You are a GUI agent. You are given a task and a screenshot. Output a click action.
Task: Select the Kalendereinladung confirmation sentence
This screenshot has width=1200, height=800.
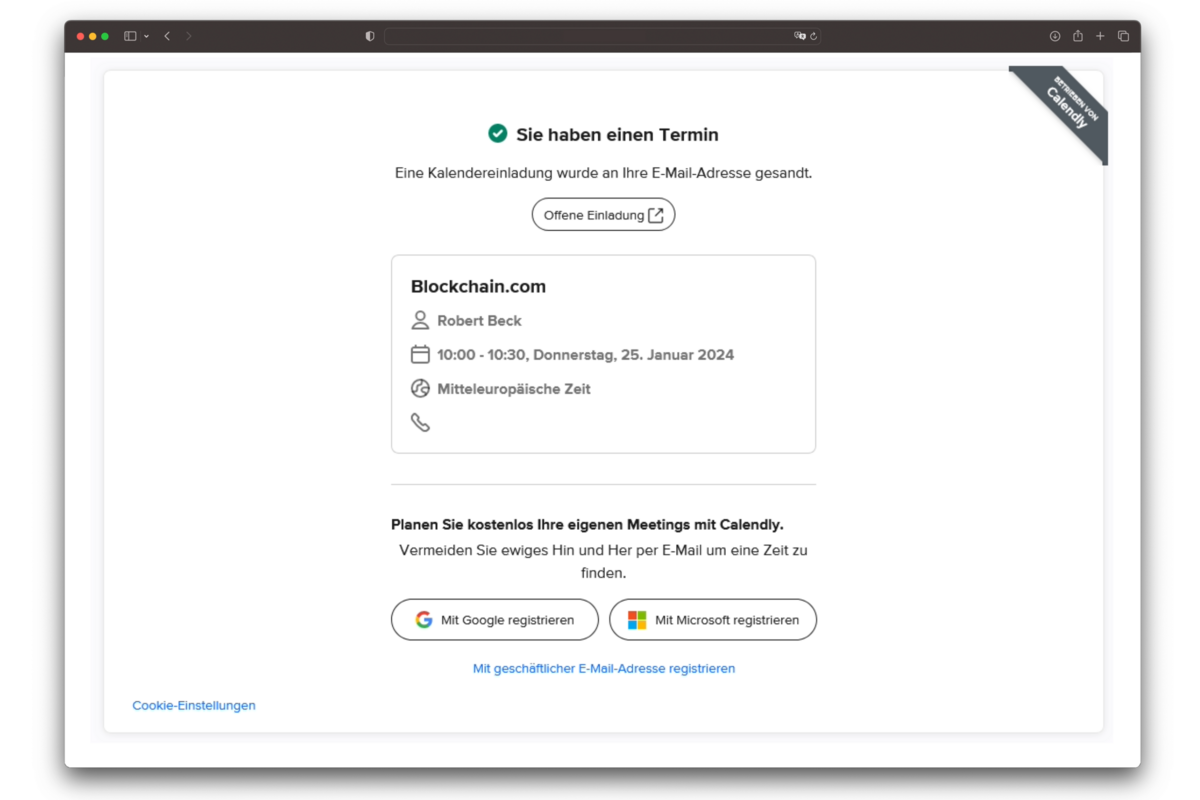point(603,173)
